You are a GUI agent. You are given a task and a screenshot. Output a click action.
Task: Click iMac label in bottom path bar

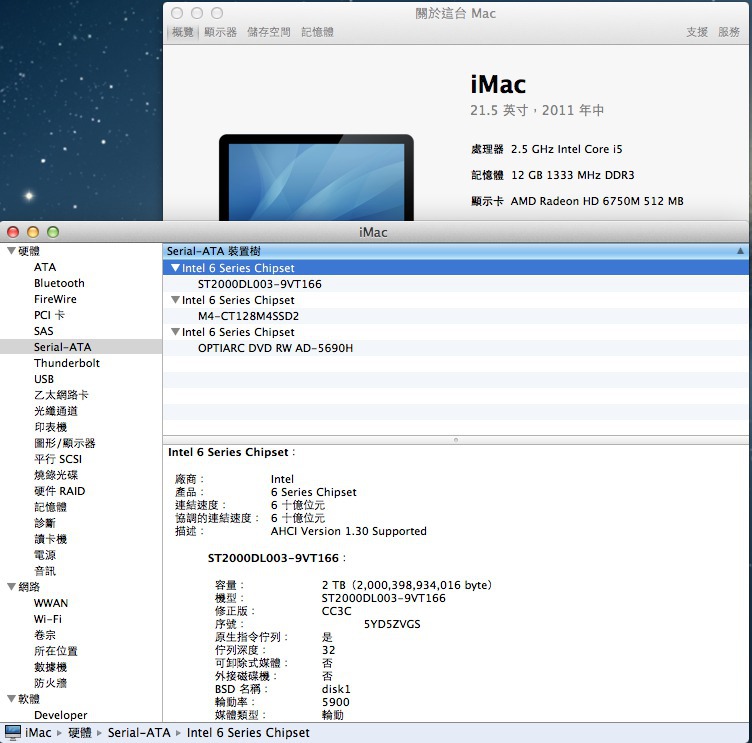38,732
